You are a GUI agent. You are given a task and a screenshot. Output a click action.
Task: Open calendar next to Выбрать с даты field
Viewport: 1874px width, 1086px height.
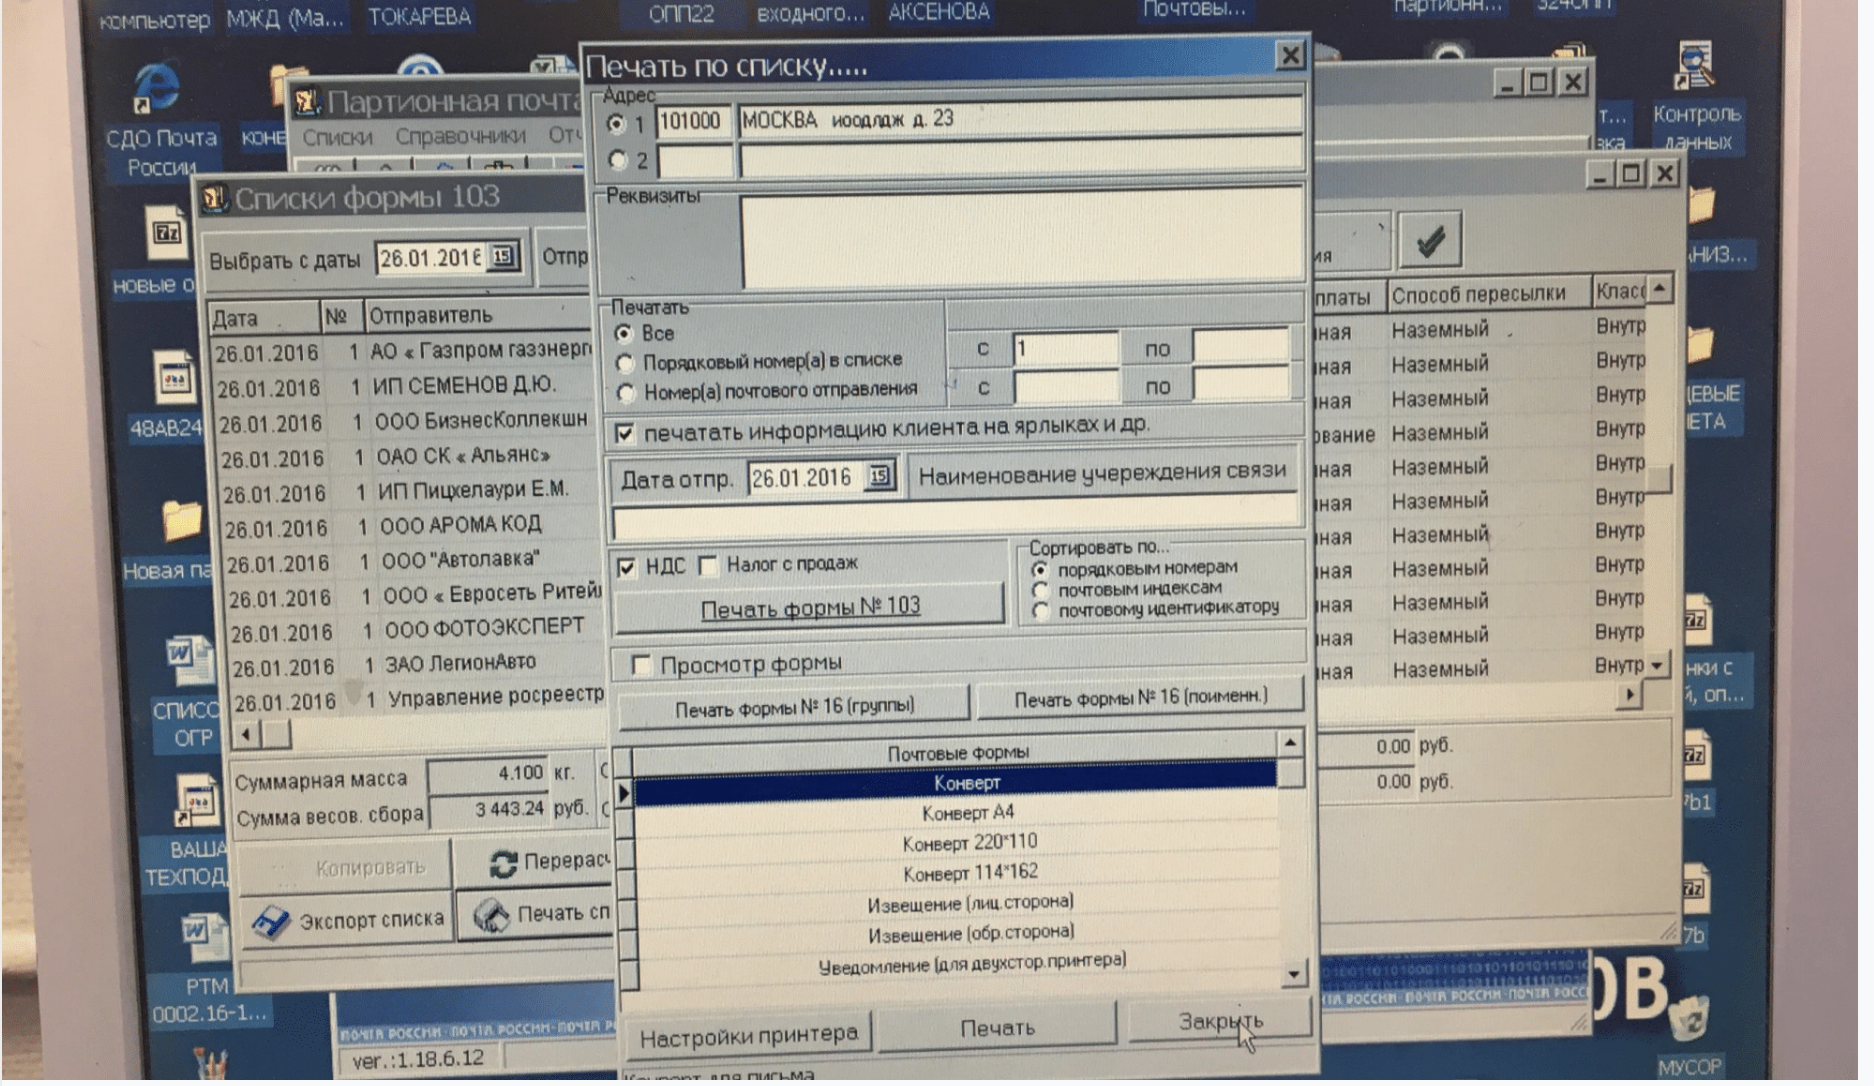tap(503, 257)
